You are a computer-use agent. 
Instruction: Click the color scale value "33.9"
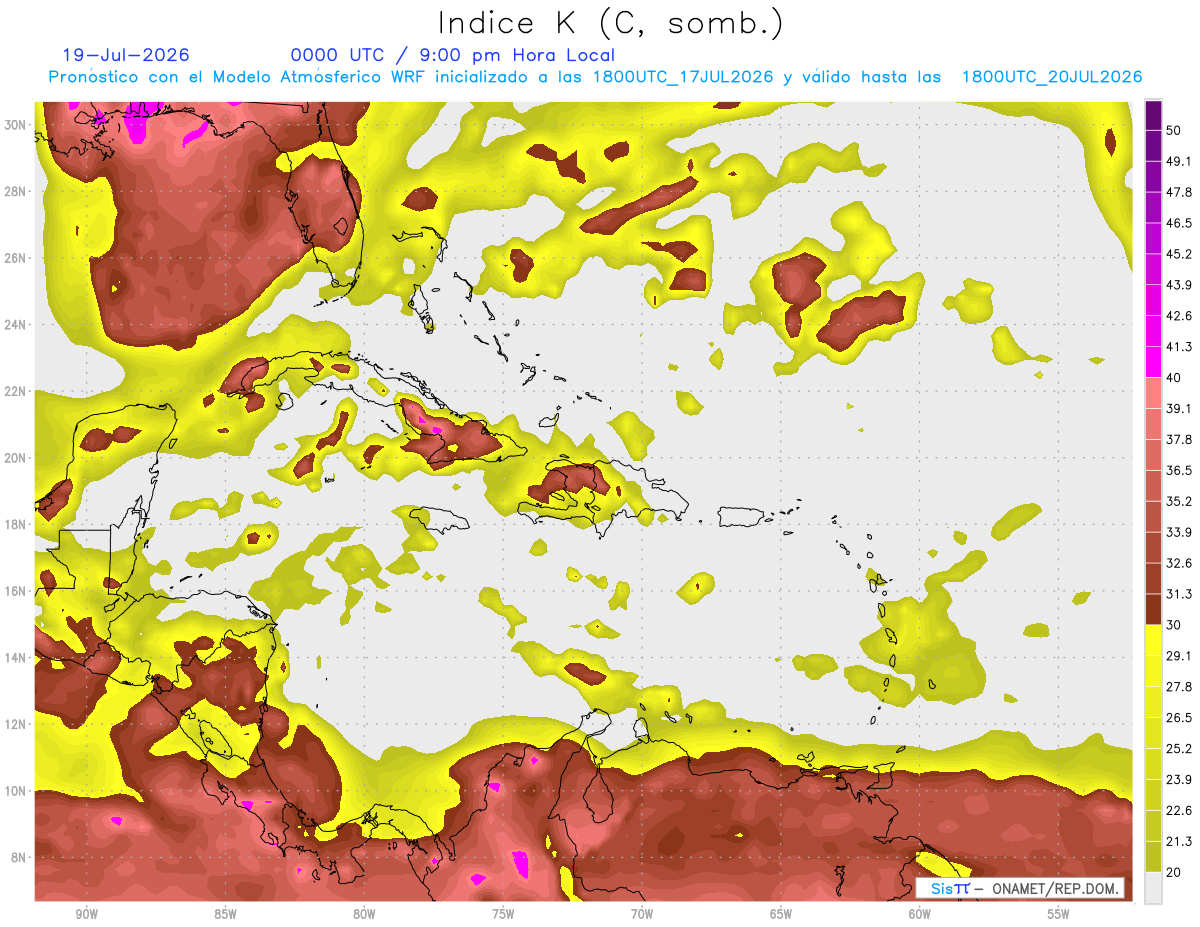coord(1178,532)
